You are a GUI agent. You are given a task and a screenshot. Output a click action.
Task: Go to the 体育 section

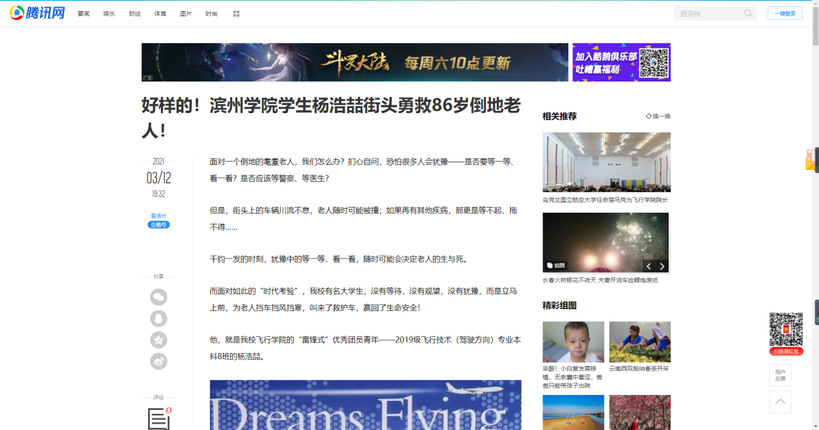pos(161,14)
